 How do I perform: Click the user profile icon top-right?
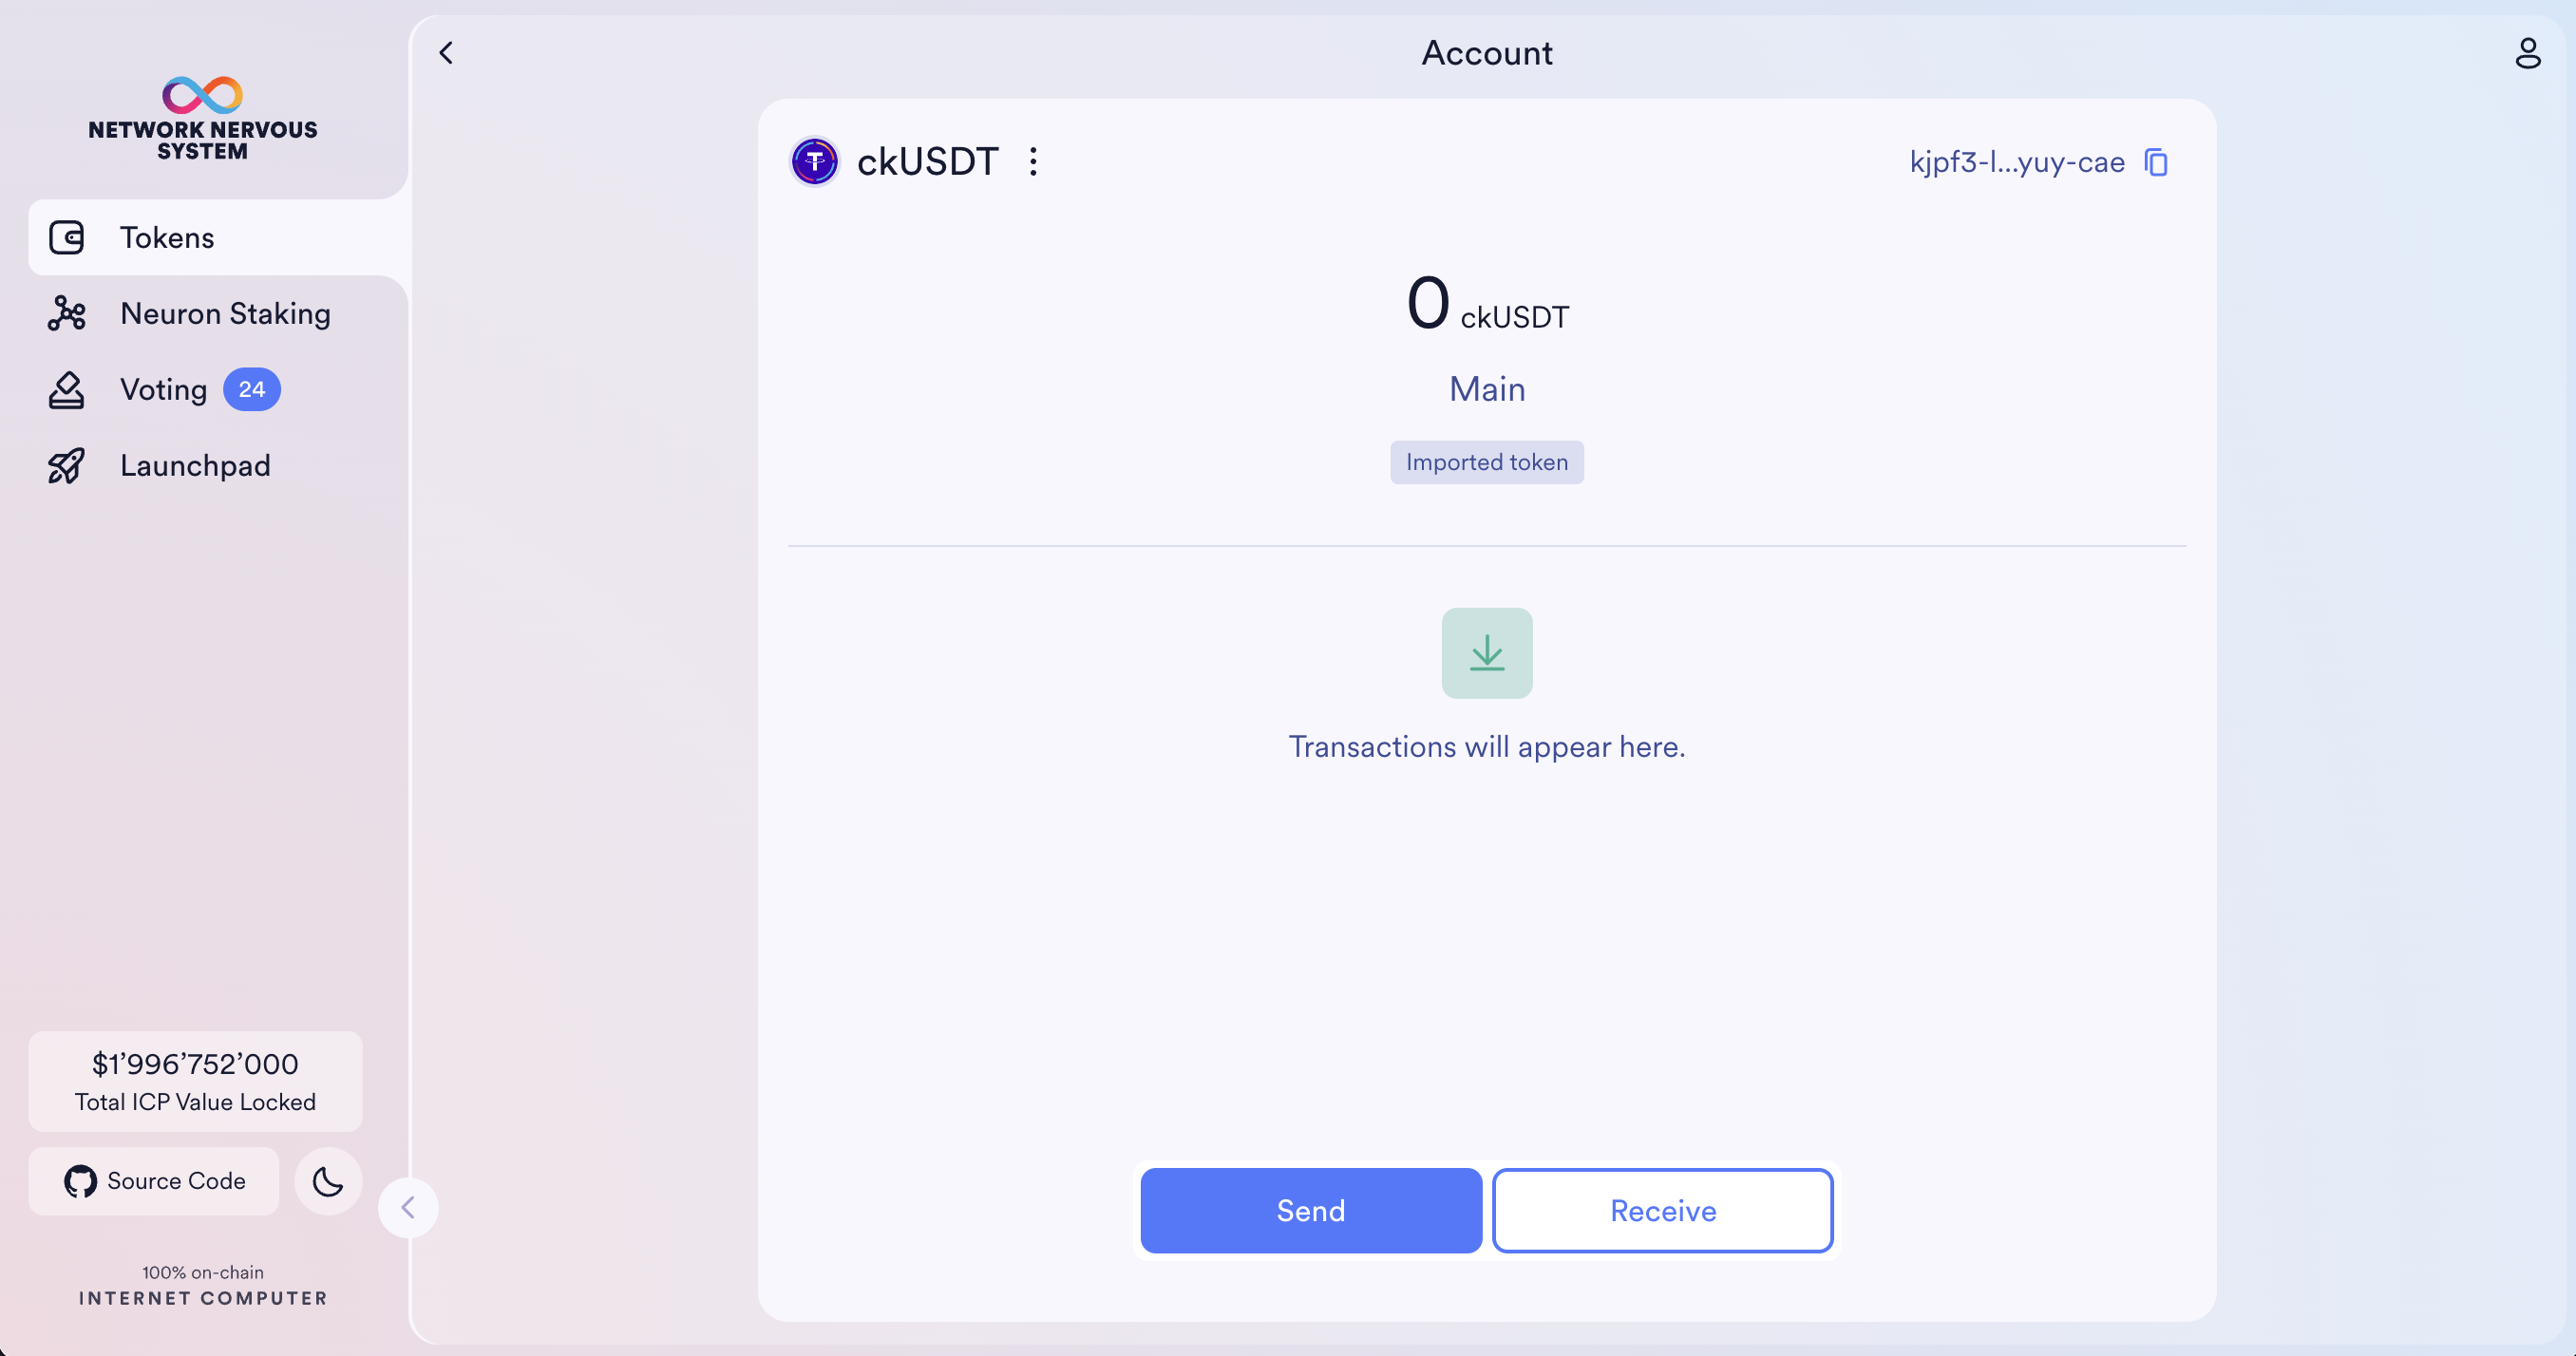(2529, 53)
